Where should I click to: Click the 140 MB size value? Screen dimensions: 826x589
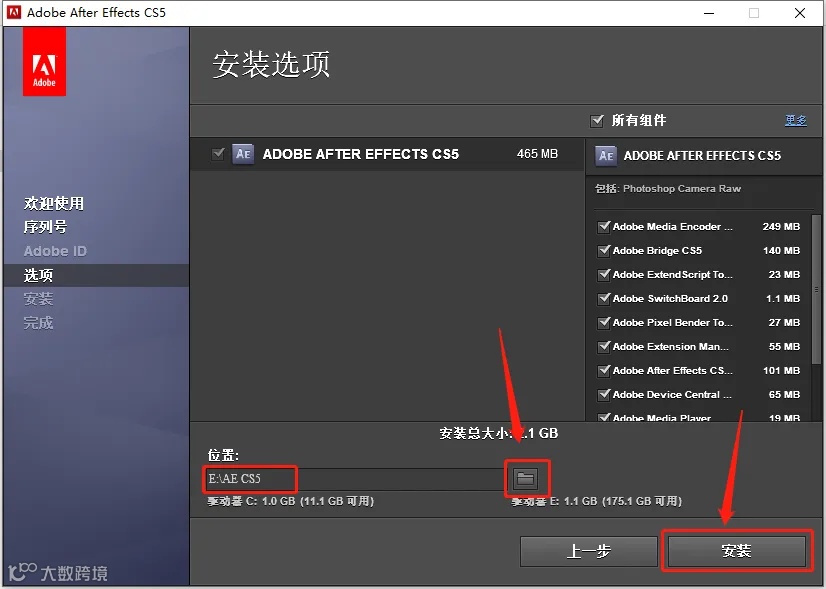point(781,251)
